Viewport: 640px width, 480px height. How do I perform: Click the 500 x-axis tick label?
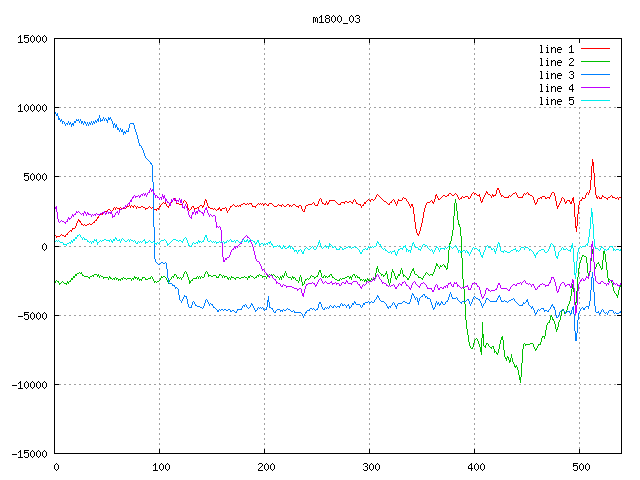tap(580, 467)
